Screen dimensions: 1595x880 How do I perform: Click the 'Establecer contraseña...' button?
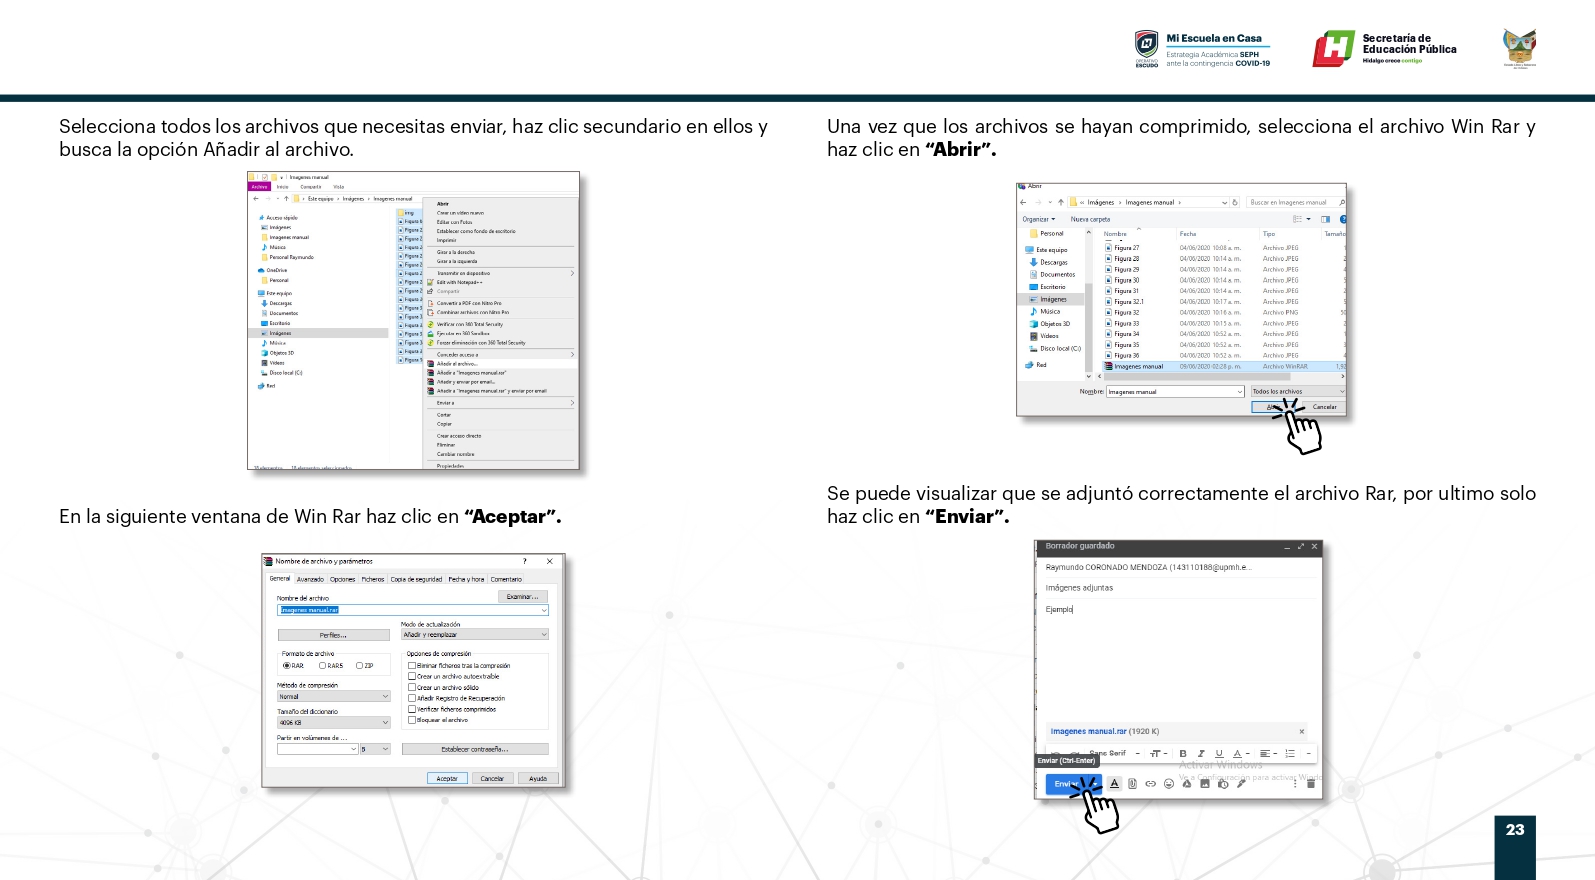475,749
